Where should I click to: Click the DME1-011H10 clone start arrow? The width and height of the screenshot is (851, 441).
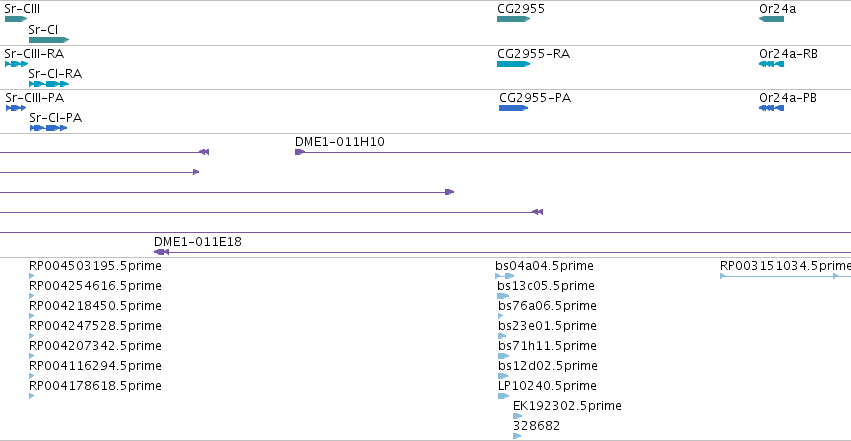[x=300, y=152]
